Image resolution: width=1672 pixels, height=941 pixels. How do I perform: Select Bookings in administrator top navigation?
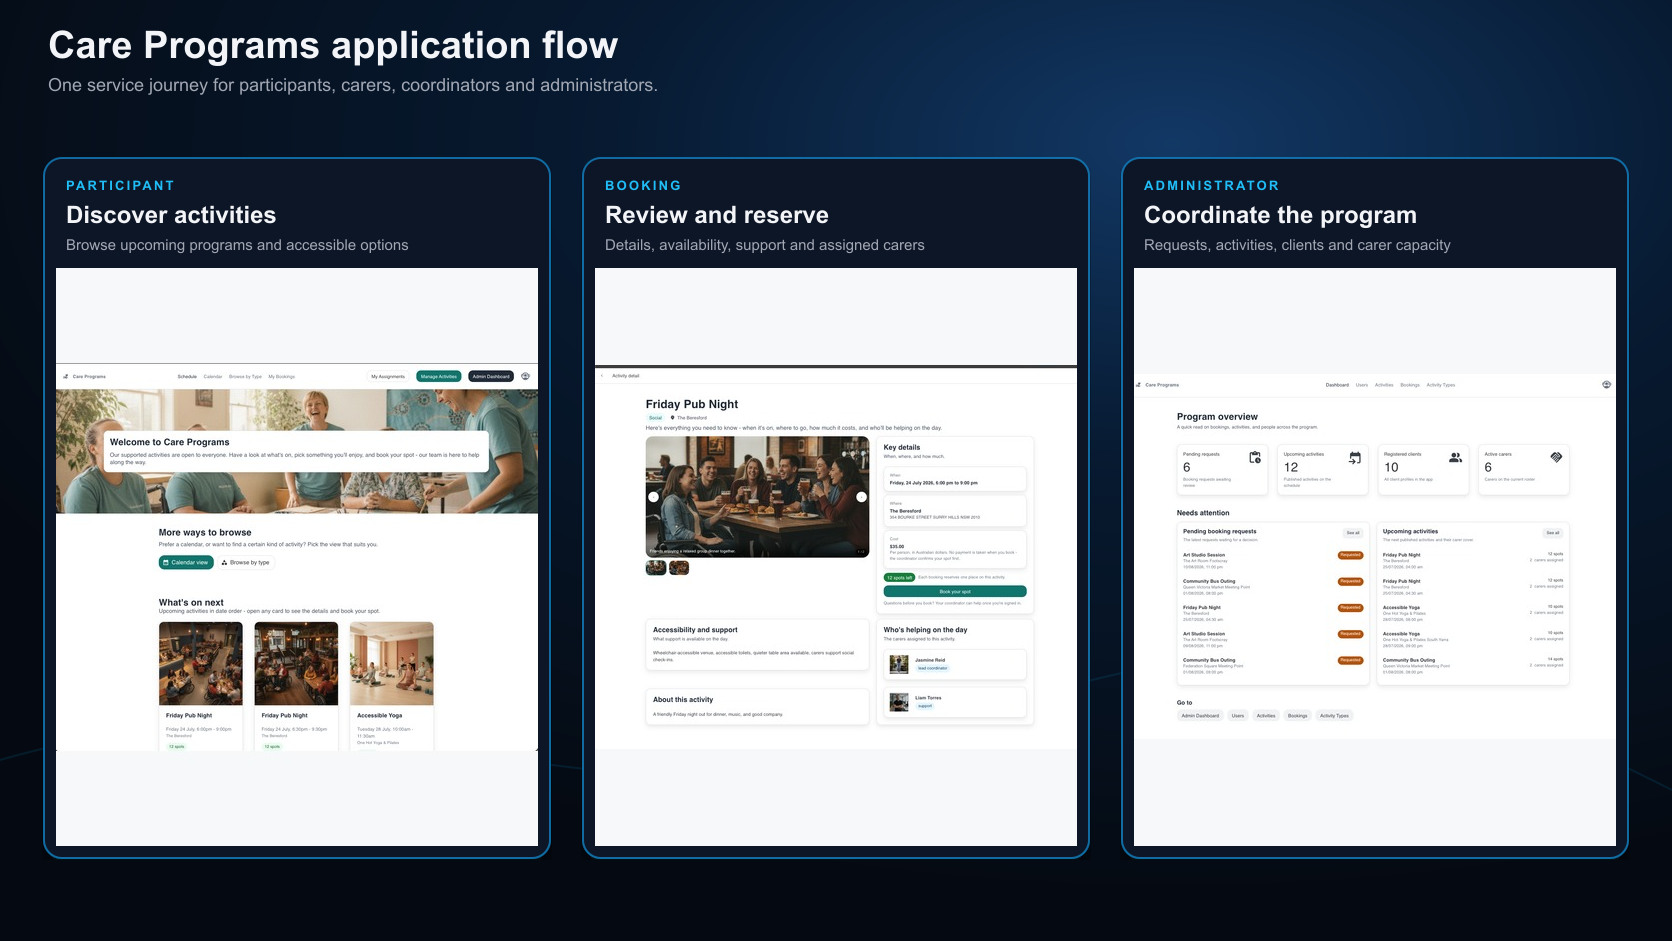point(1410,385)
